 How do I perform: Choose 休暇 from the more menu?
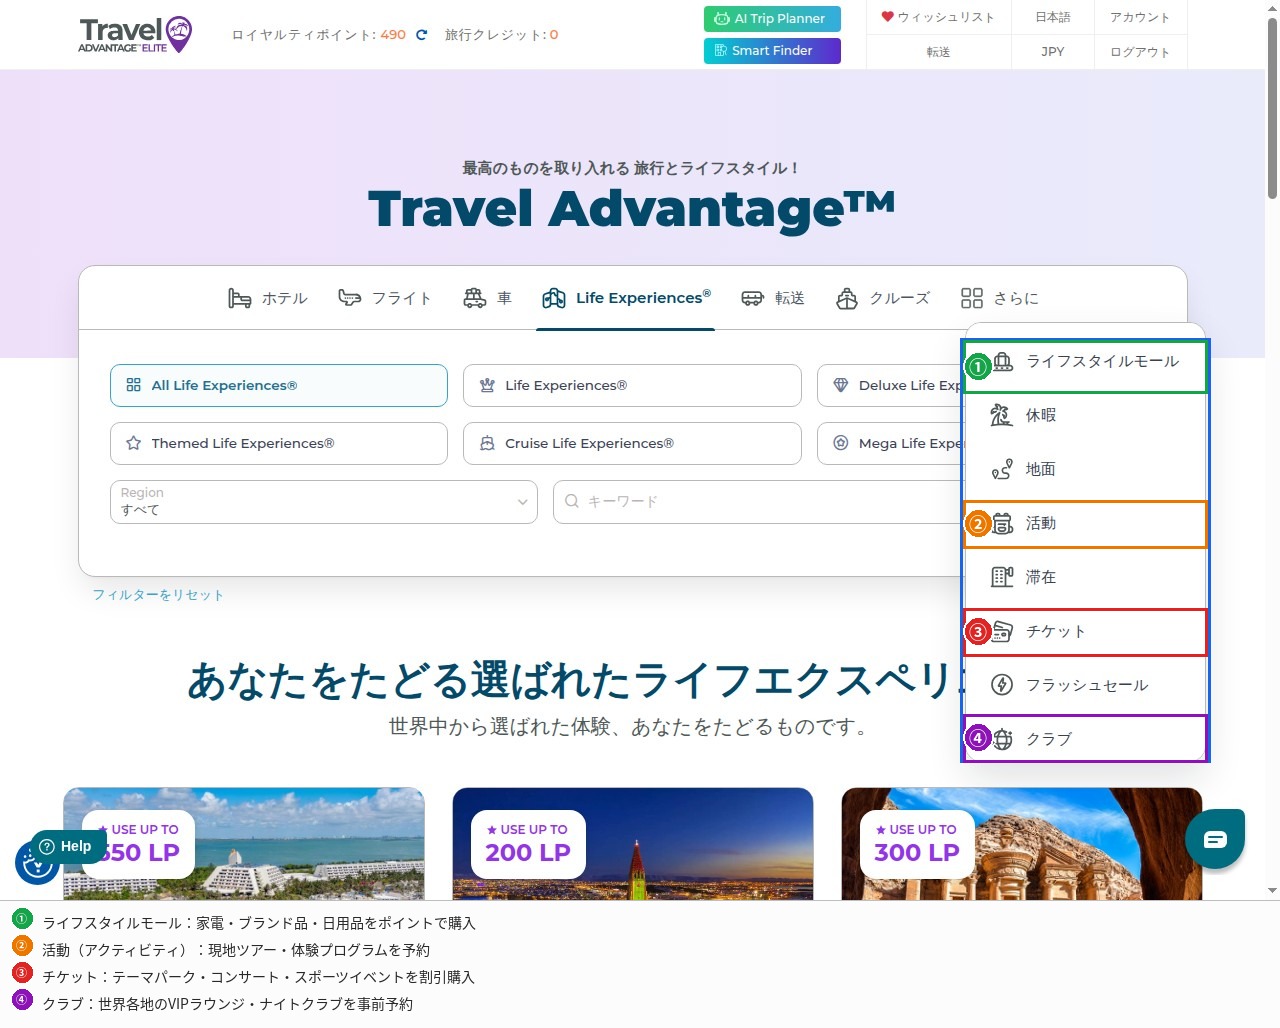(1086, 415)
